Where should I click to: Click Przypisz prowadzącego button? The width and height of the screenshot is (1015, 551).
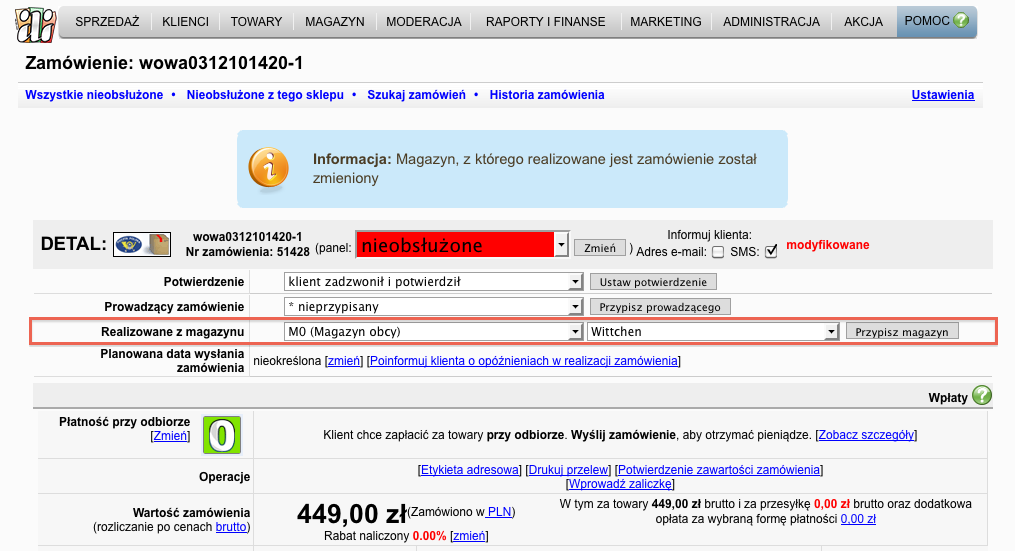tap(660, 306)
